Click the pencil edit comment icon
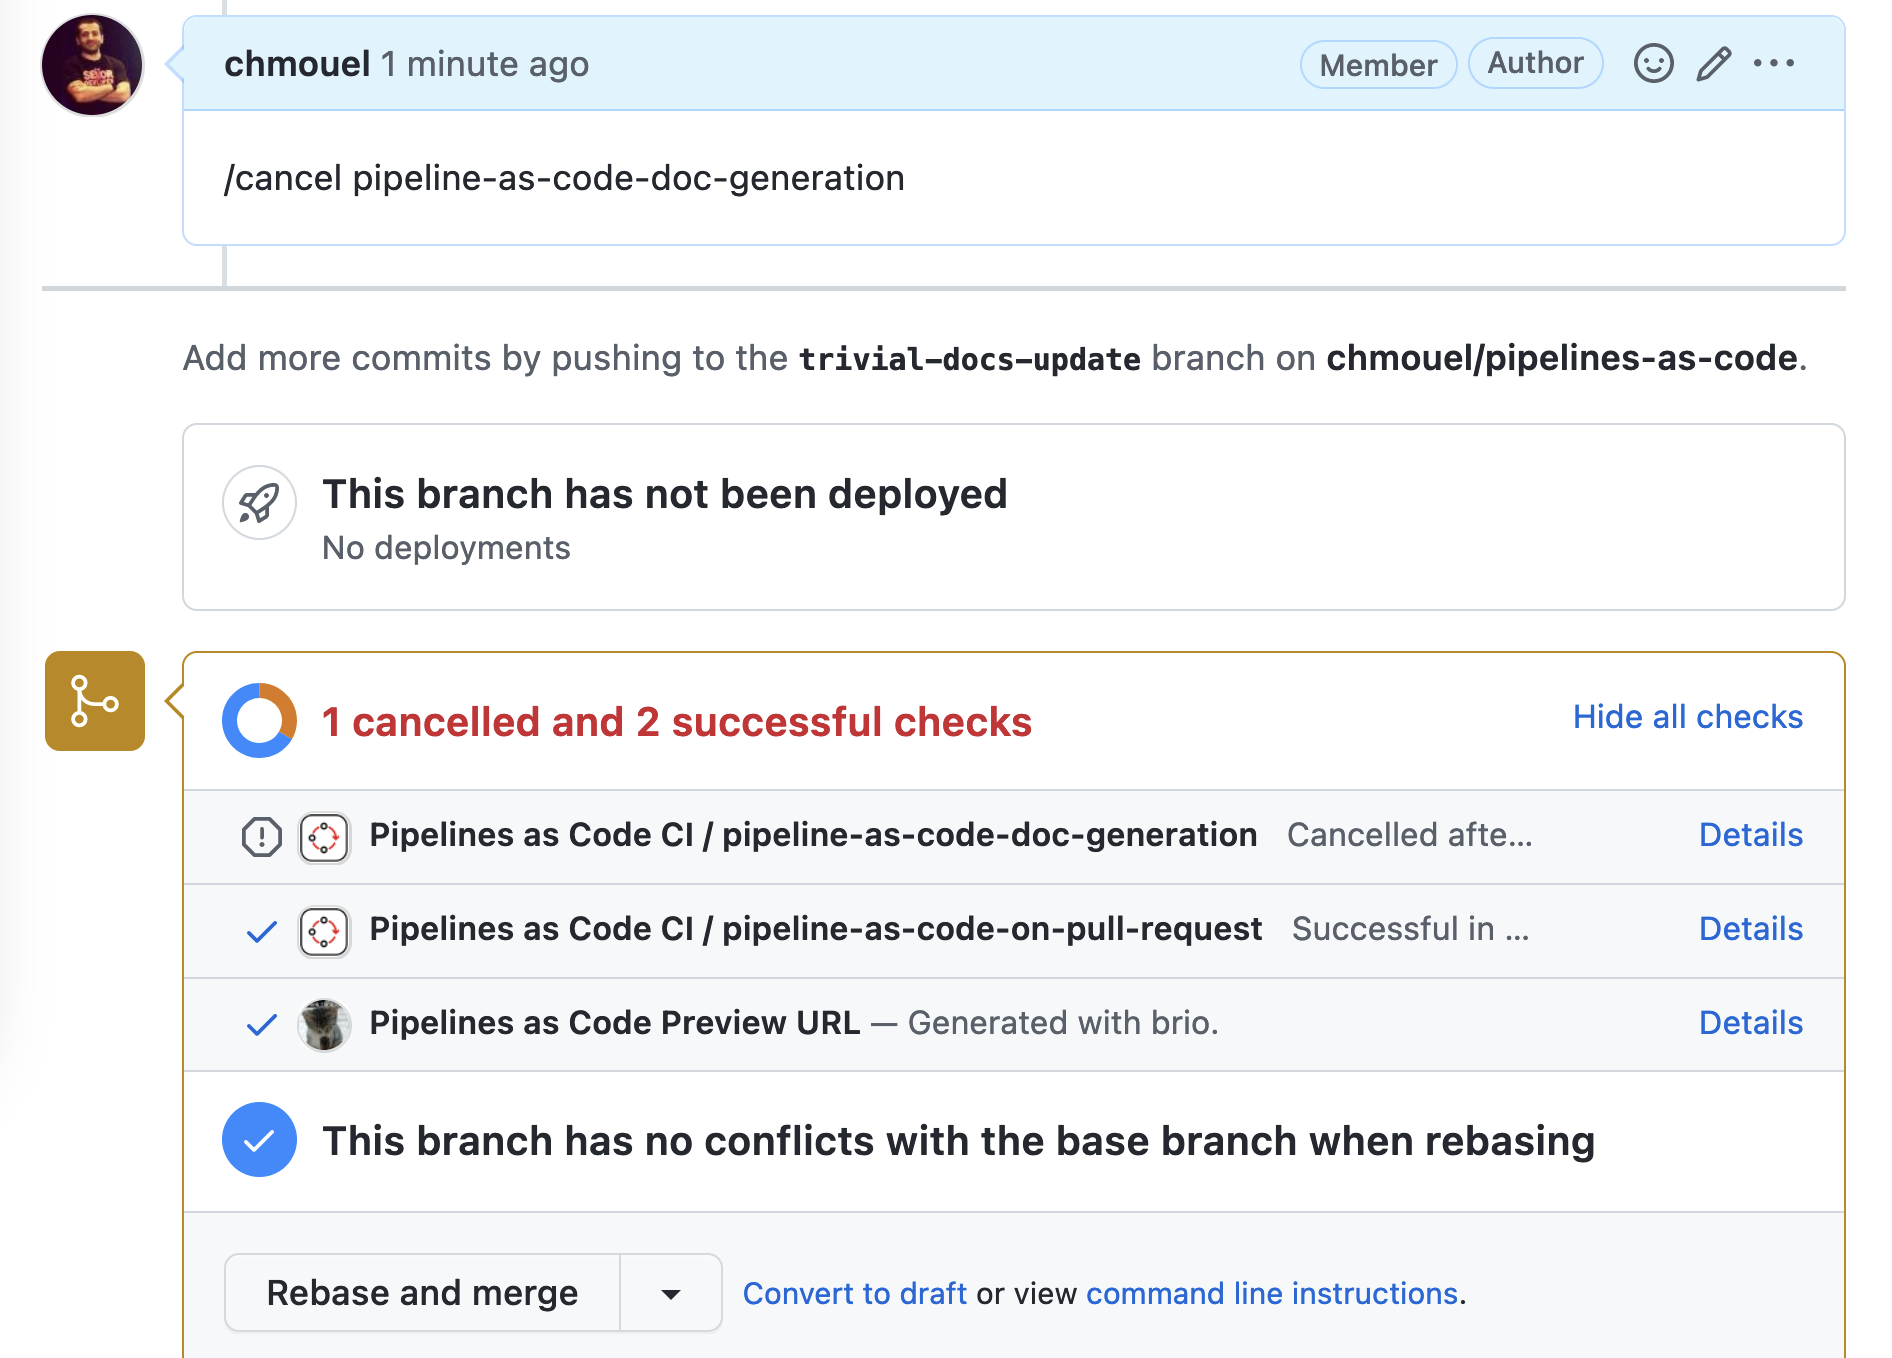The height and width of the screenshot is (1358, 1892). (1713, 64)
